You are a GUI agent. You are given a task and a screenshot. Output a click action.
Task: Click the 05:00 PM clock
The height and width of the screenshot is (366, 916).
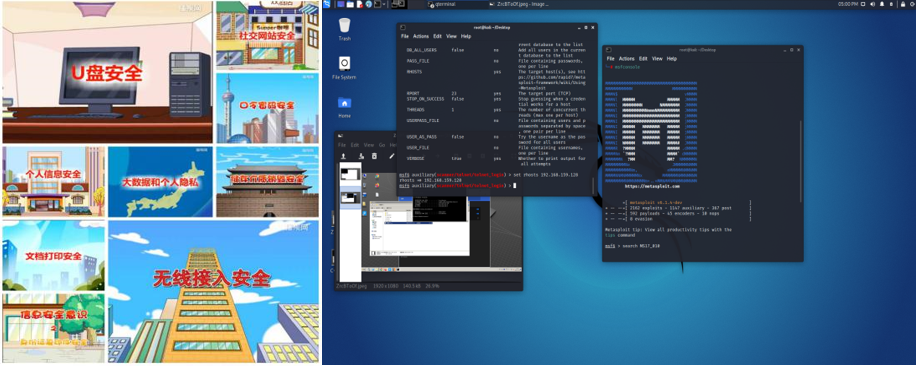tap(848, 4)
